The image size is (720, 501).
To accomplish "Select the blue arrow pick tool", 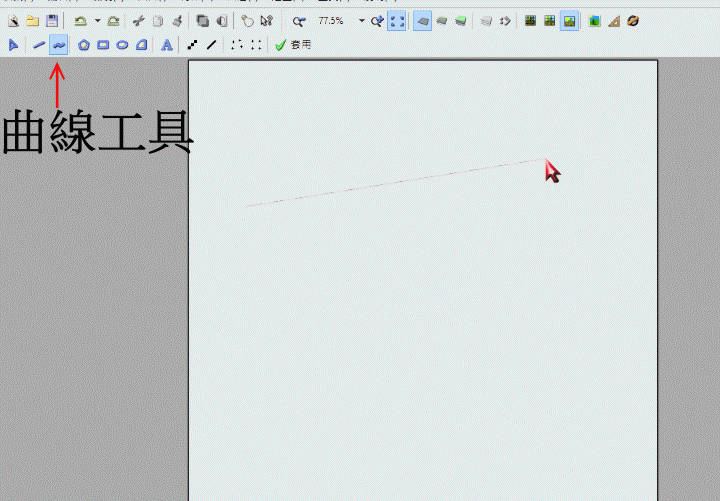I will tap(13, 45).
